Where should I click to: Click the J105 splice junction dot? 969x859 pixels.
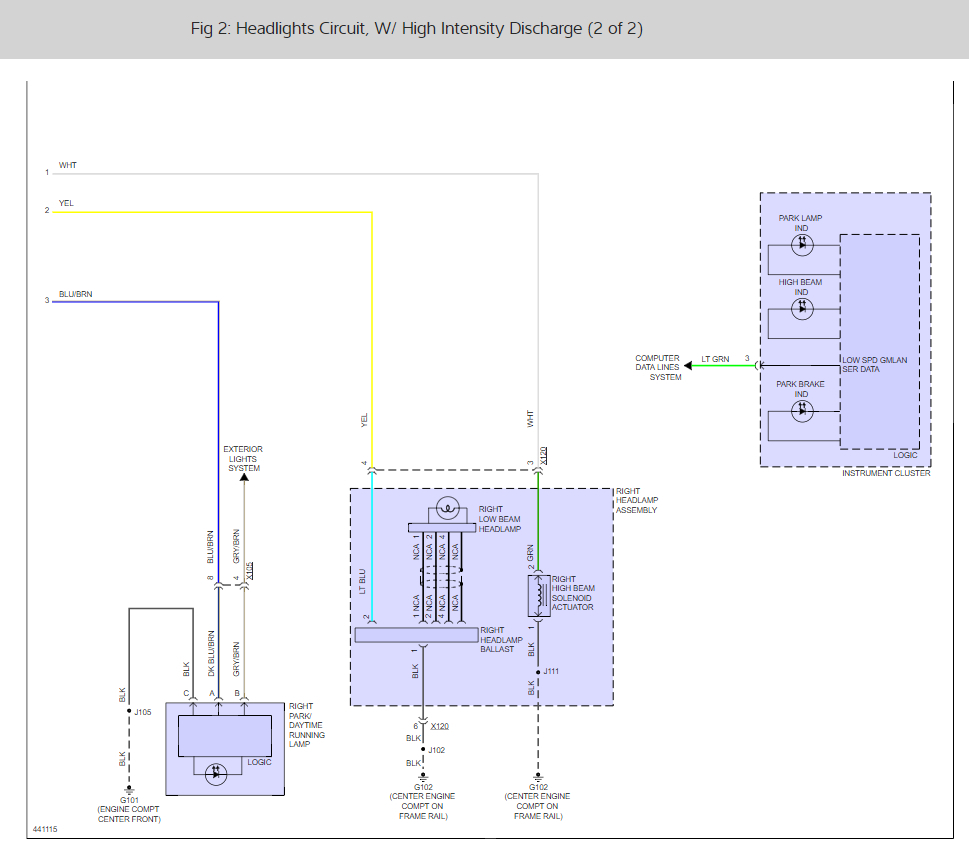tap(128, 711)
